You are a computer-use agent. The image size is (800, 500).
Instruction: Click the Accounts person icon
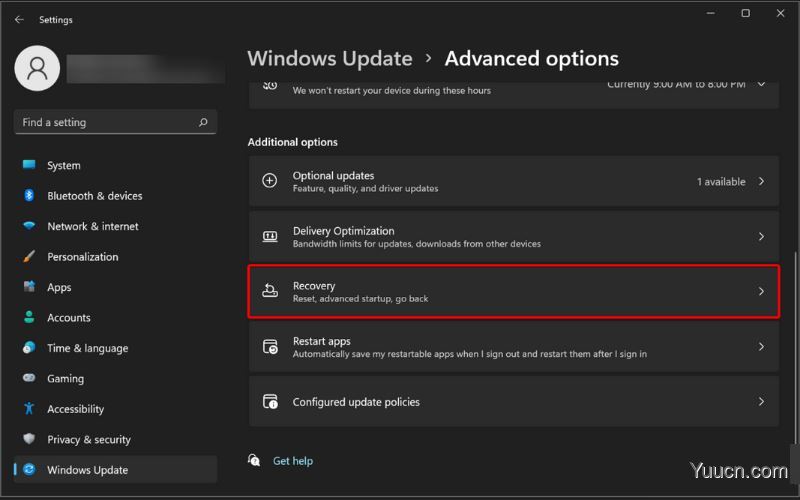(29, 317)
